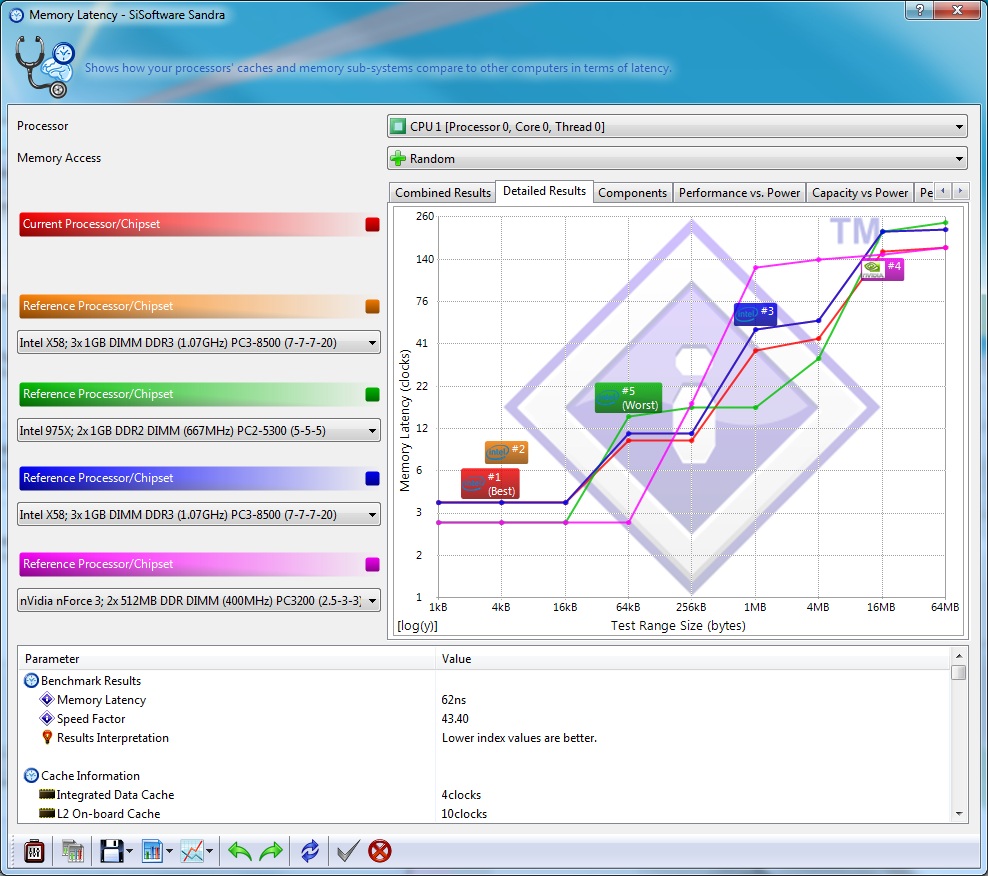Image resolution: width=988 pixels, height=876 pixels.
Task: Open the Memory Access Random dropdown
Action: tap(677, 159)
